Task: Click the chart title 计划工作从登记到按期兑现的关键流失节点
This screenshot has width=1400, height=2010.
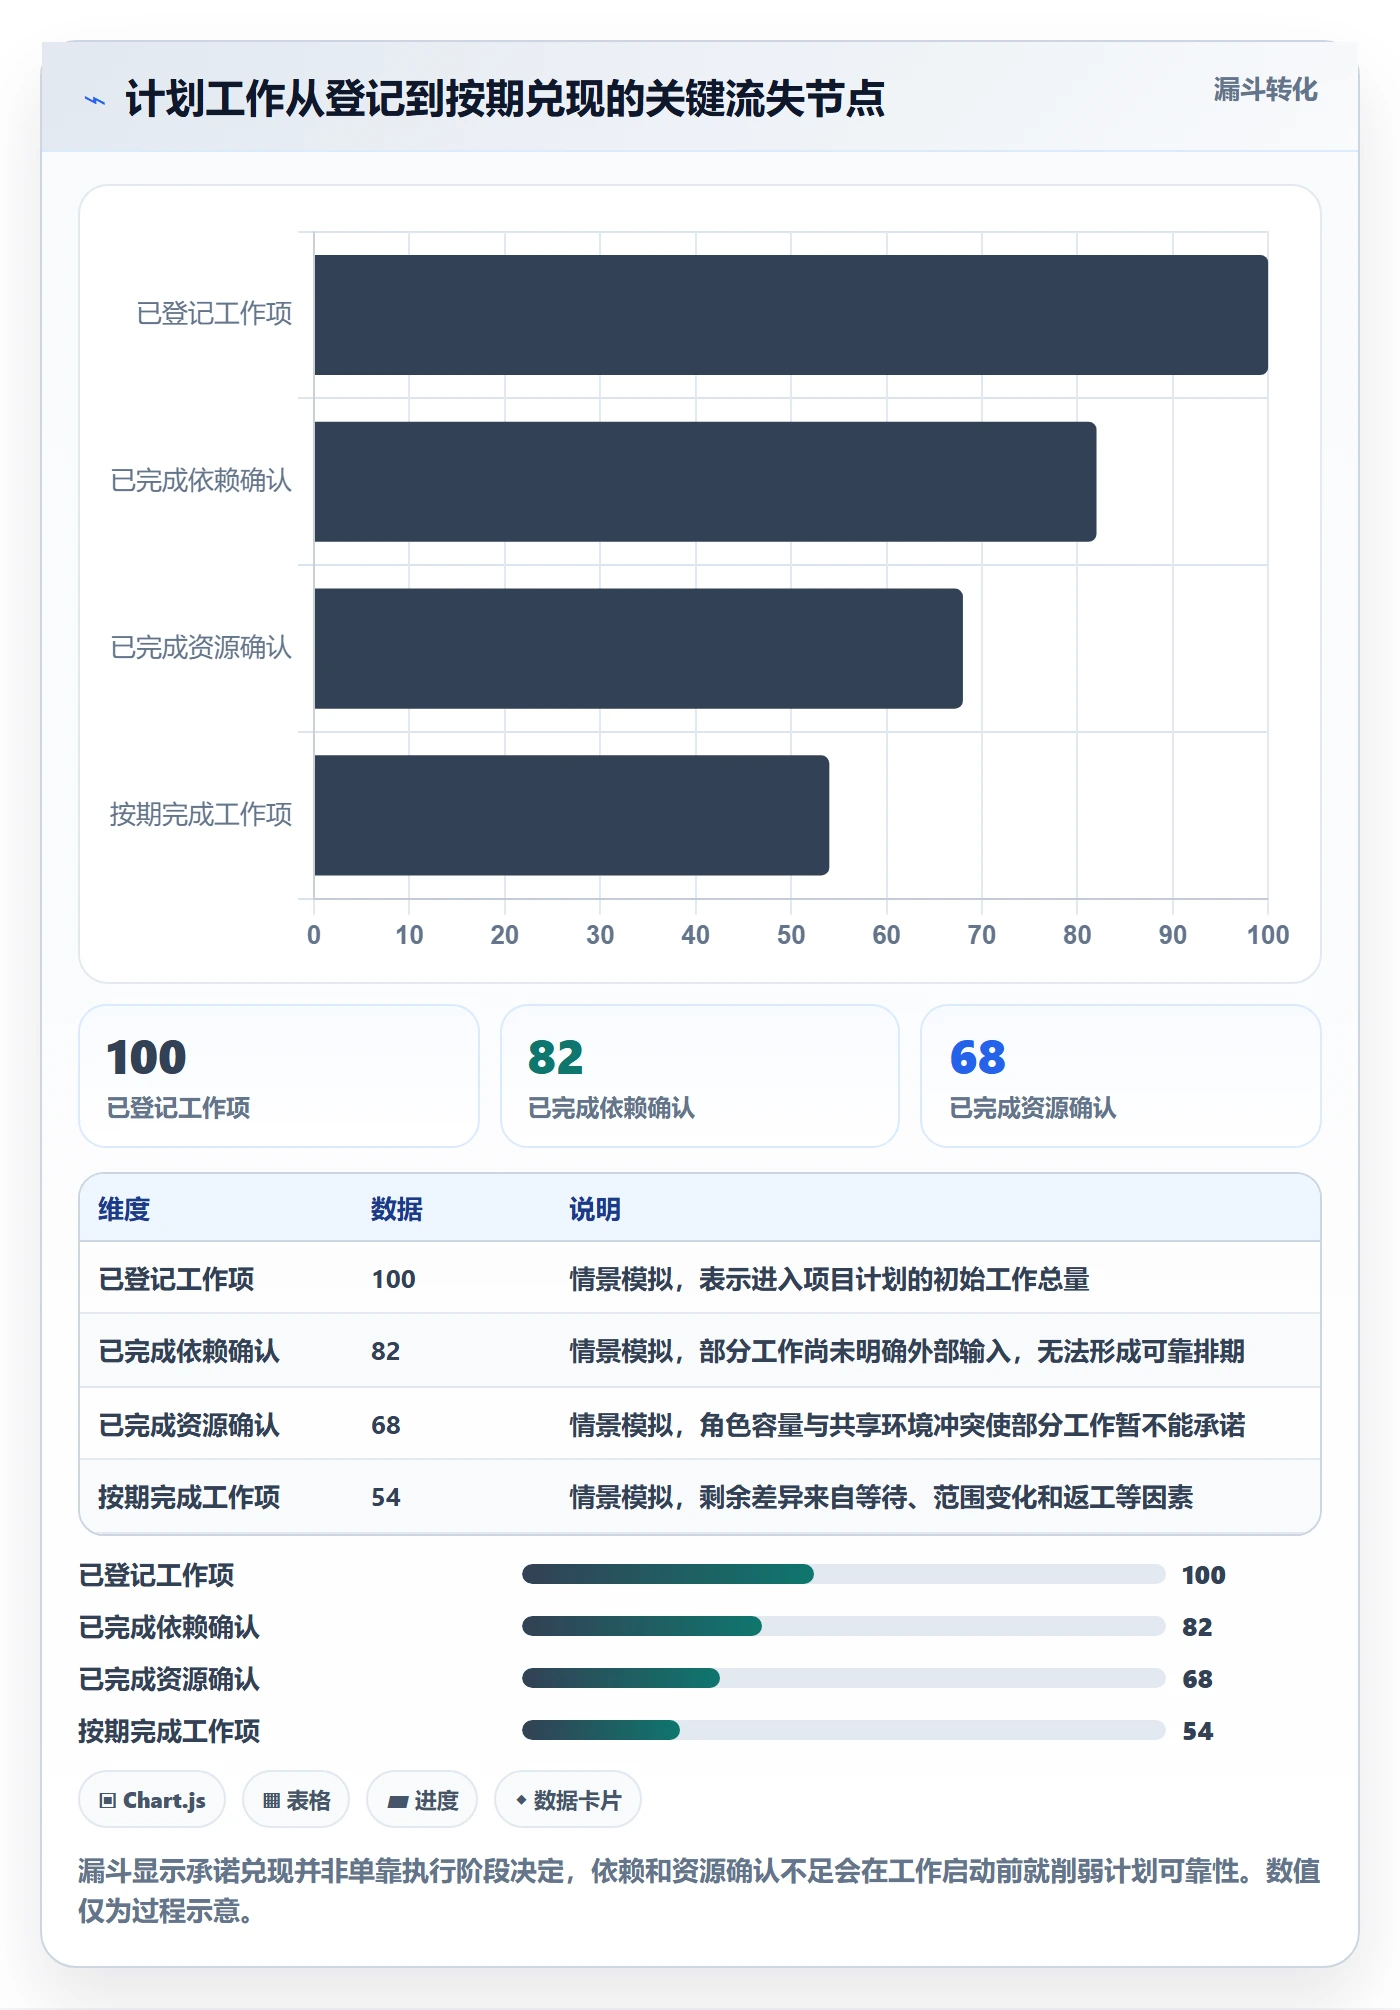Action: click(505, 99)
